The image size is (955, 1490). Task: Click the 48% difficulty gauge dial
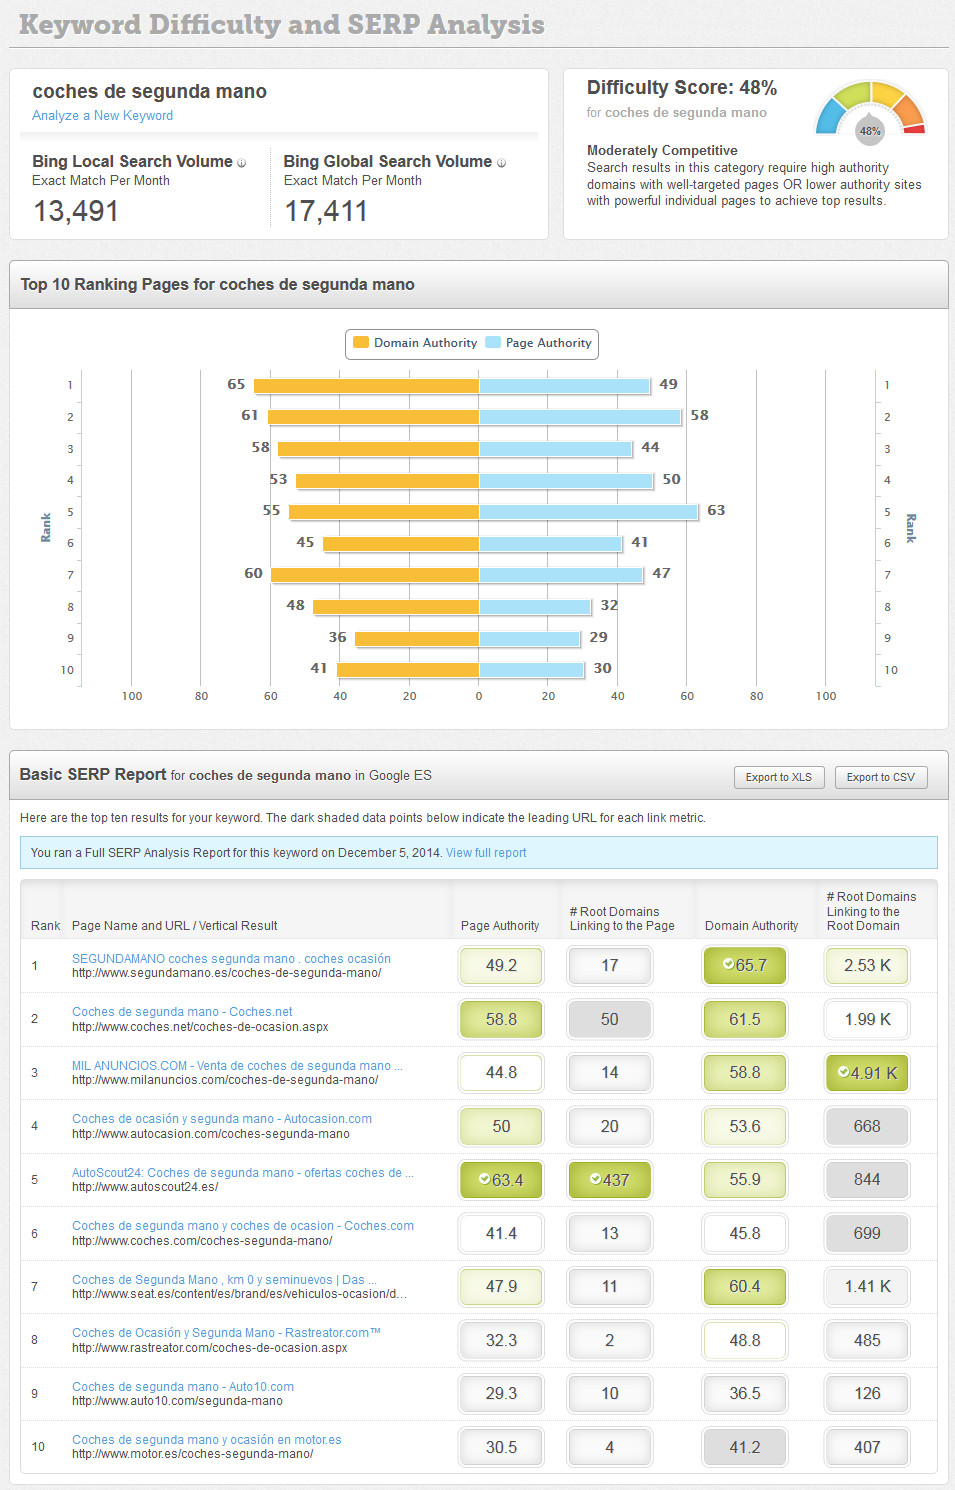click(x=870, y=112)
